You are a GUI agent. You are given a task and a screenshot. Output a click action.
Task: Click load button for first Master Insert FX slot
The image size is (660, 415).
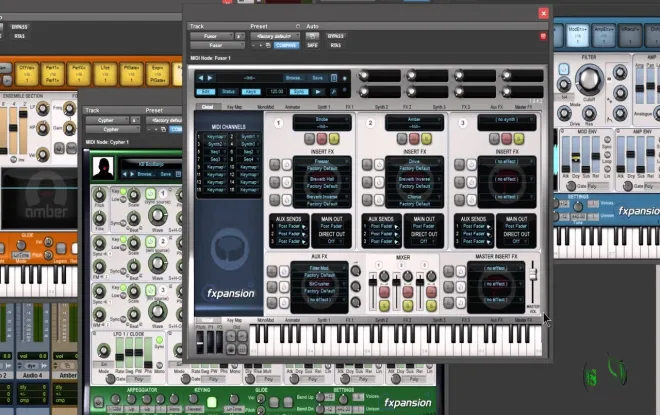pyautogui.click(x=449, y=271)
